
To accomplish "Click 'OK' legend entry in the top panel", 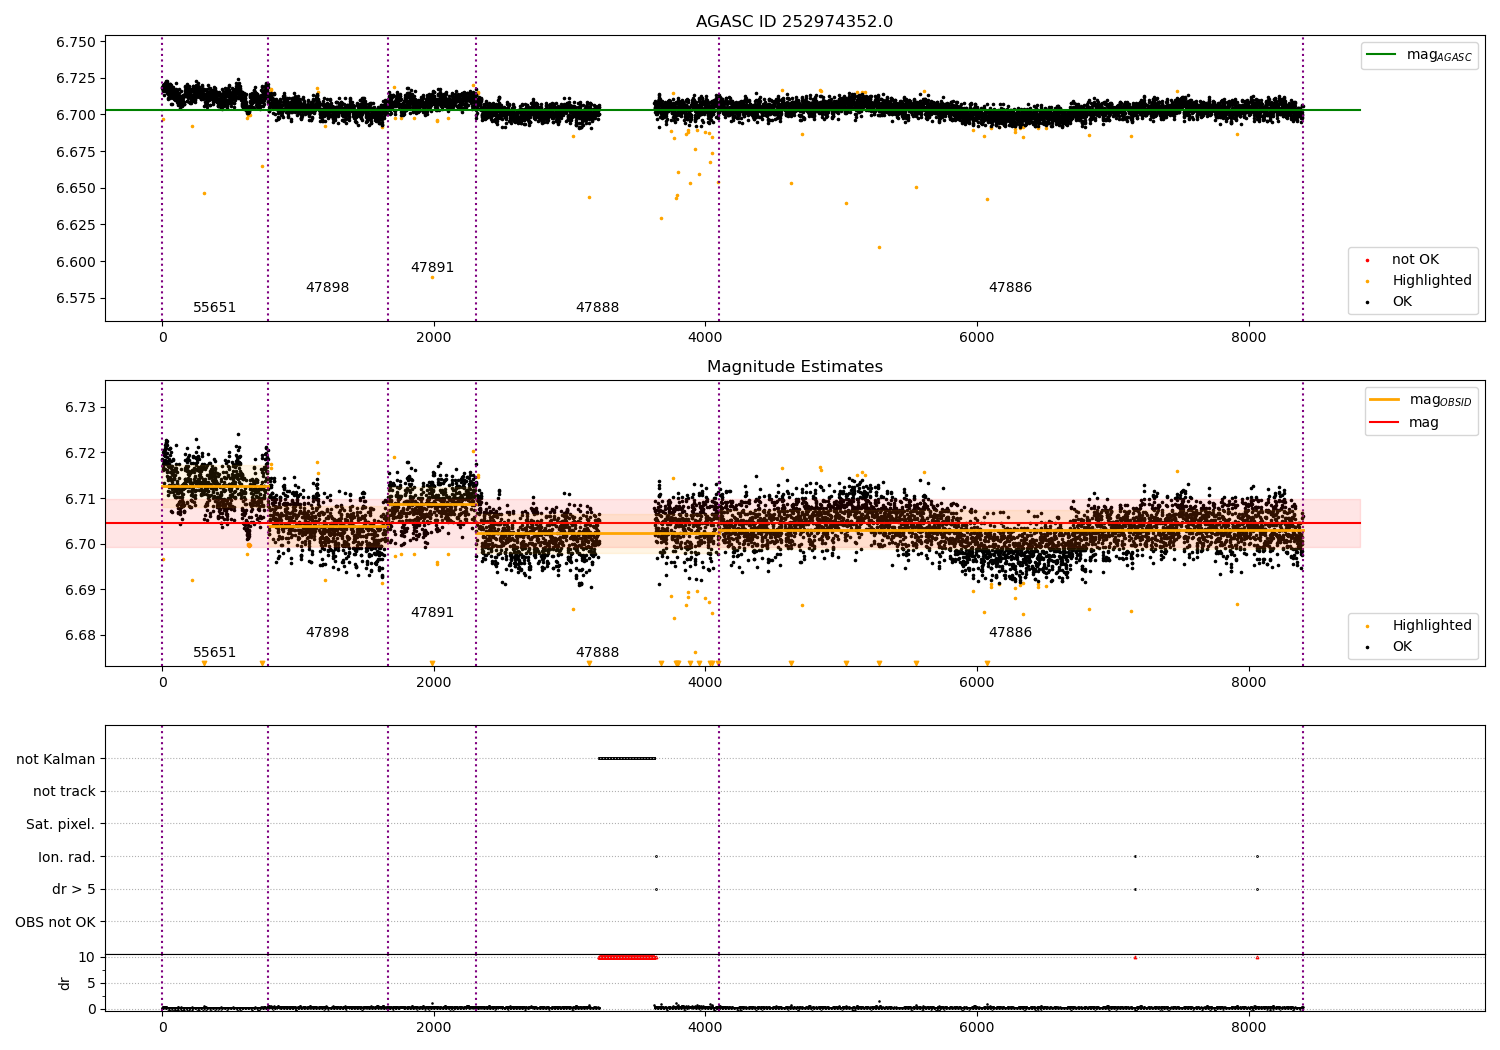I will pyautogui.click(x=1390, y=302).
